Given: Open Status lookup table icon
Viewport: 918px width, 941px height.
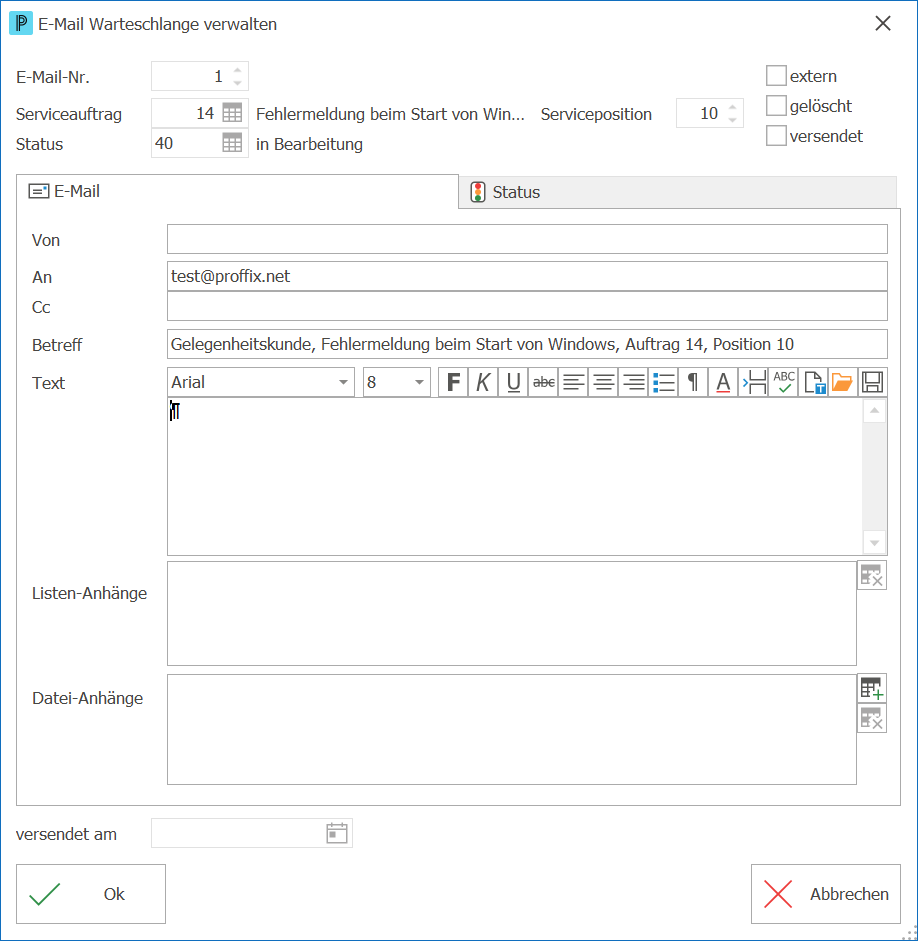Looking at the screenshot, I should pos(232,143).
